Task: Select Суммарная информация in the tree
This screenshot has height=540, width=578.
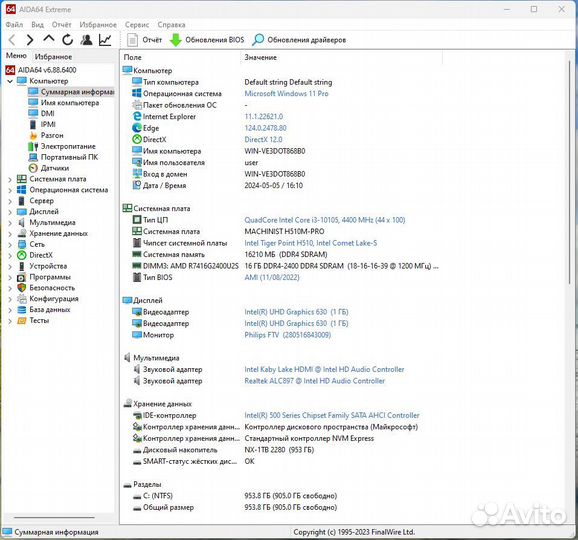Action: 71,91
